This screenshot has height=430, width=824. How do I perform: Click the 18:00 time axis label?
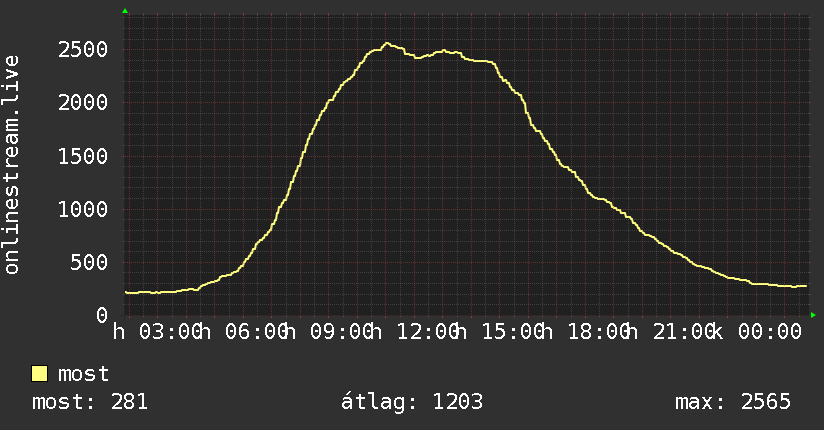(x=599, y=332)
